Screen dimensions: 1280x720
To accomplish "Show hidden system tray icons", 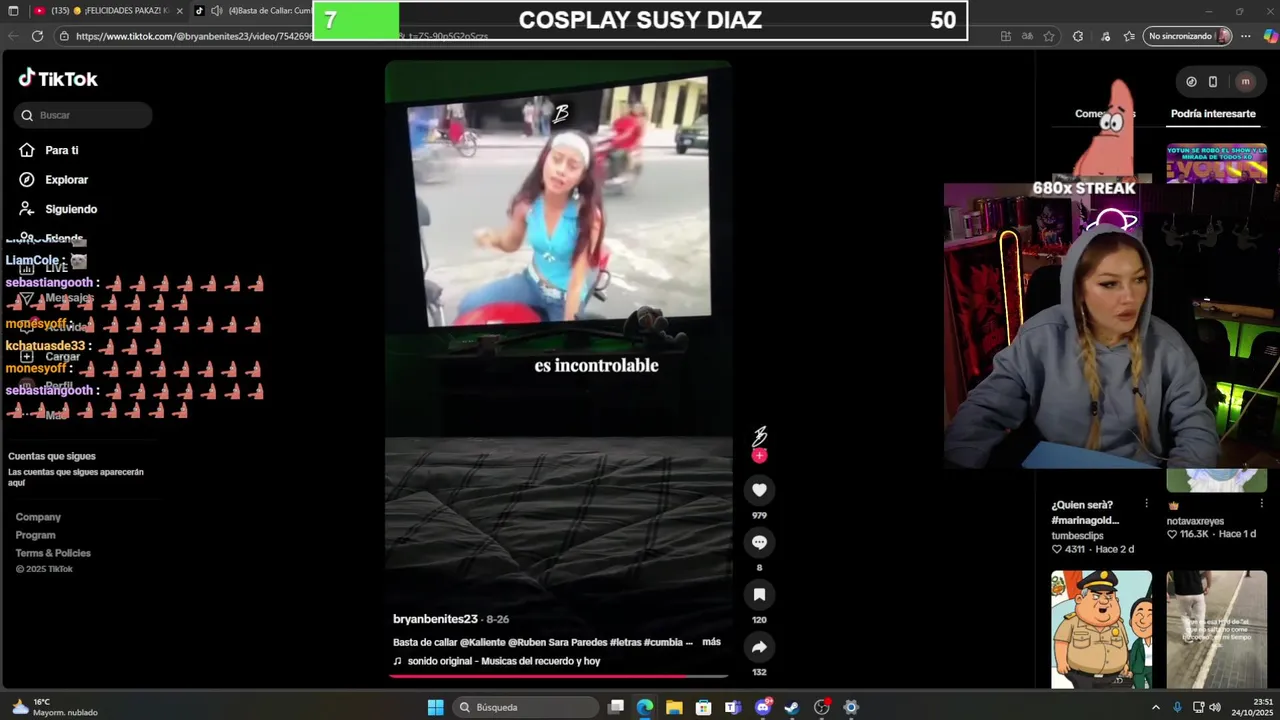I will pyautogui.click(x=1156, y=707).
